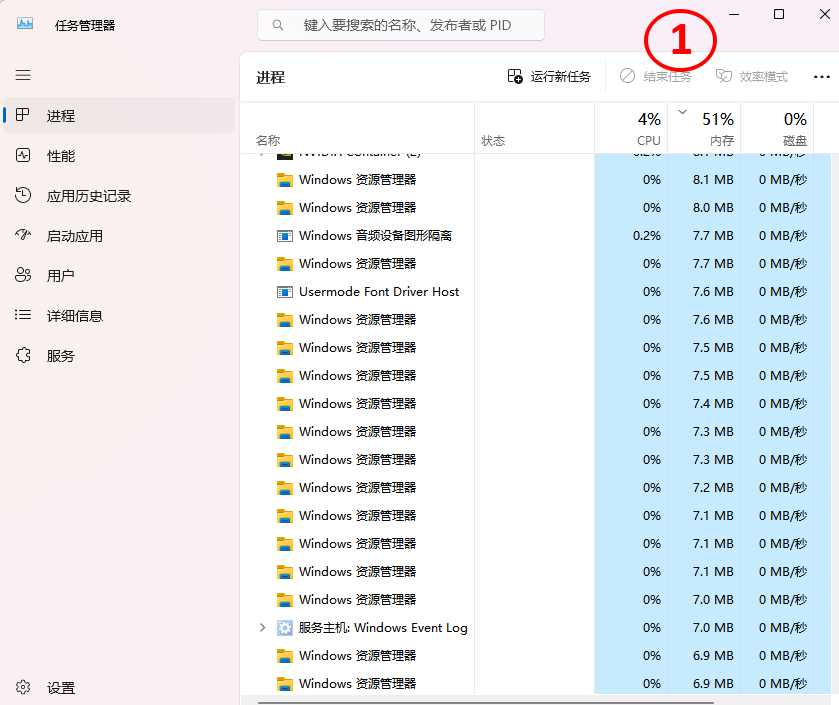This screenshot has height=705, width=839.
Task: Click the 51% memory usage total
Action: tap(718, 119)
